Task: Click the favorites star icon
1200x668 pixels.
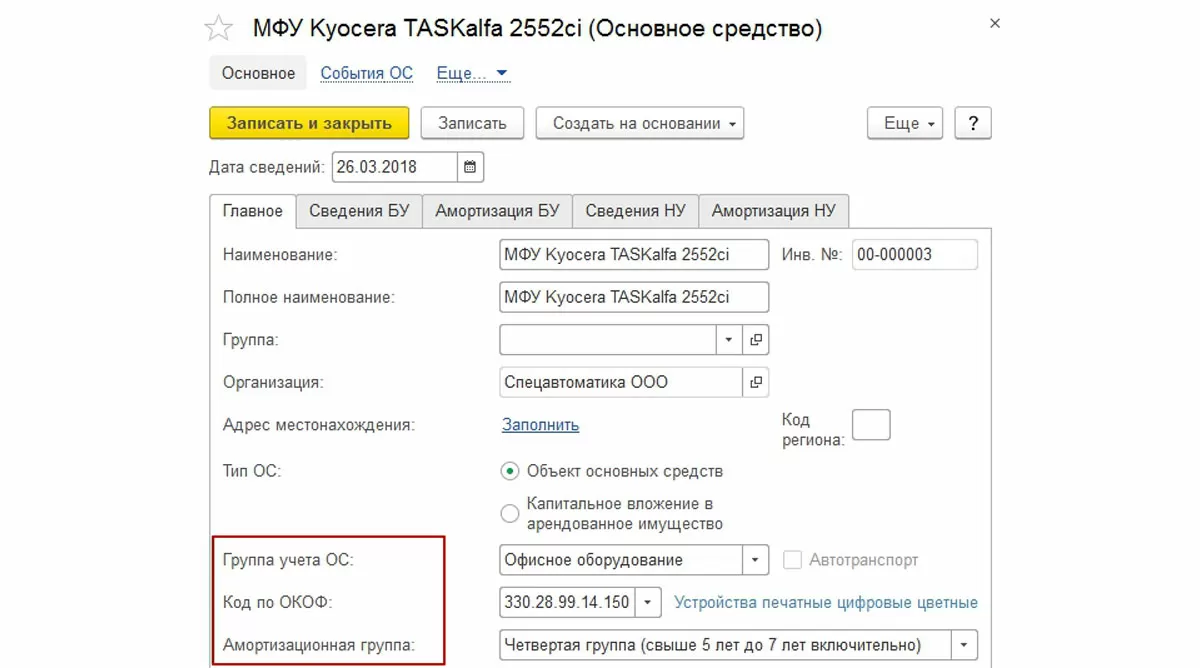Action: pos(218,29)
